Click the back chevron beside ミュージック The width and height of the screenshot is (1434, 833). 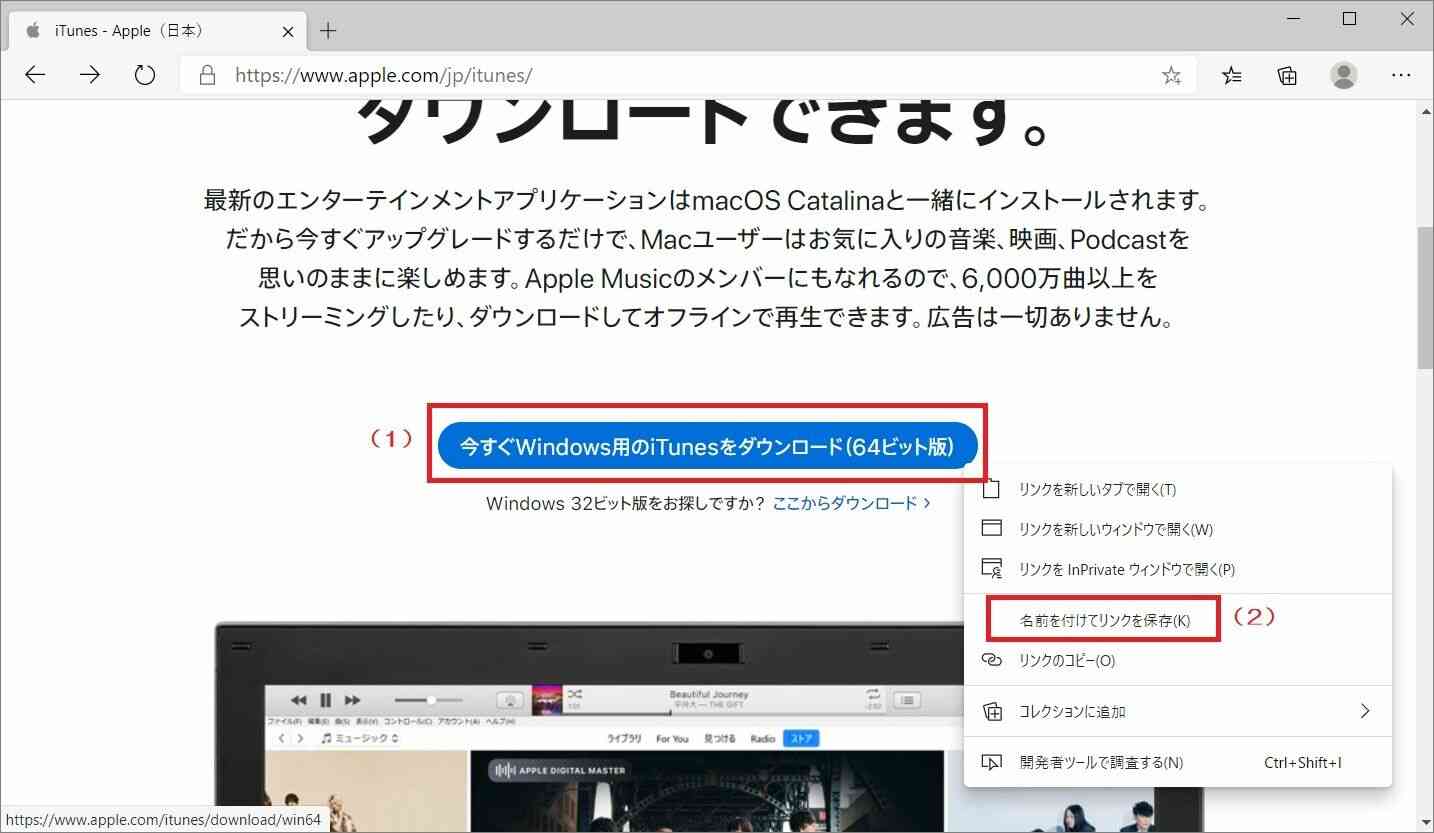click(x=283, y=738)
